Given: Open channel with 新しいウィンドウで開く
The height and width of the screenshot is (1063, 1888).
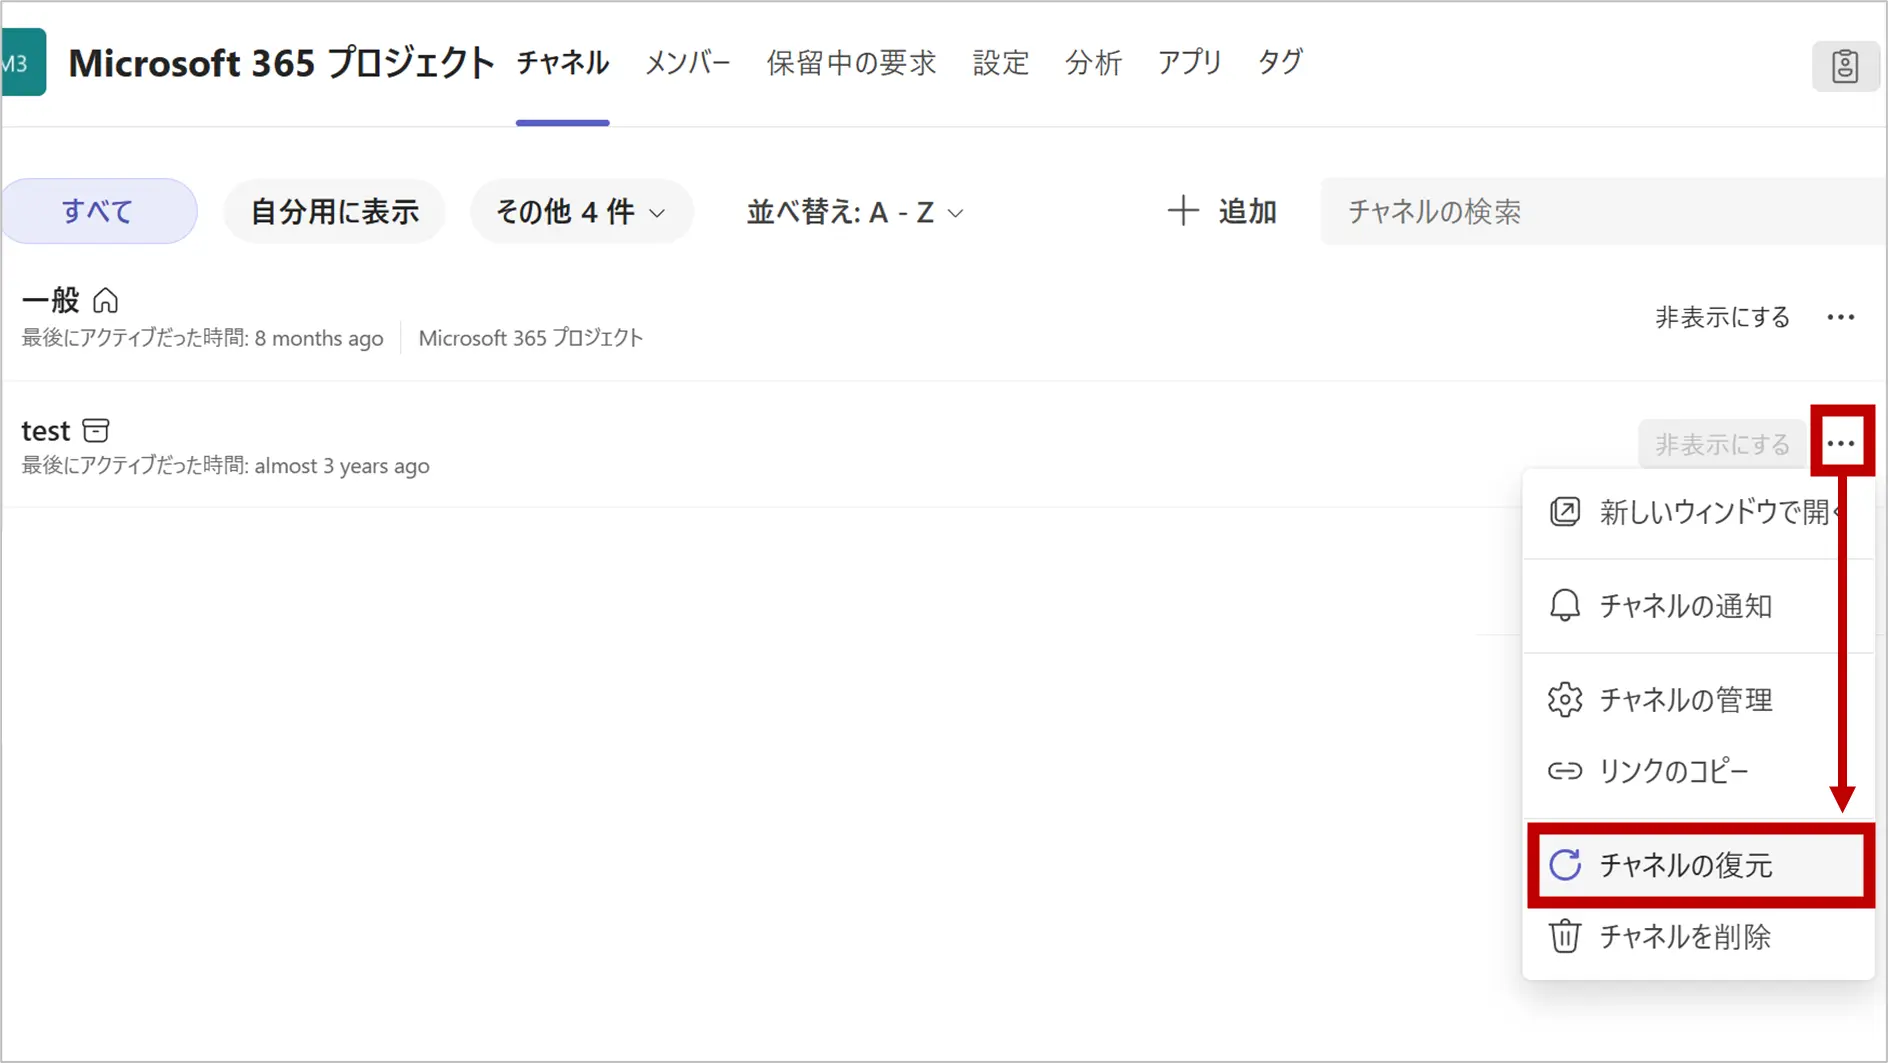Looking at the screenshot, I should coord(1700,512).
